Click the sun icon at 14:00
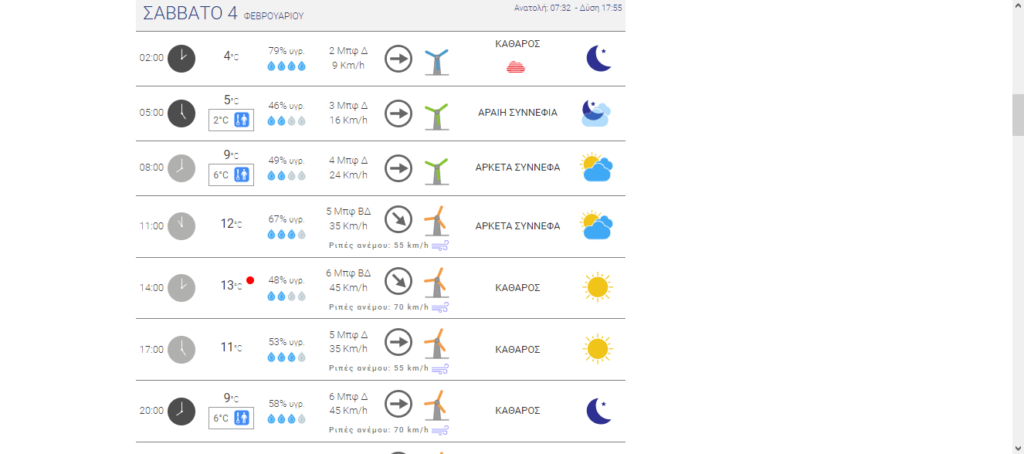 [597, 288]
